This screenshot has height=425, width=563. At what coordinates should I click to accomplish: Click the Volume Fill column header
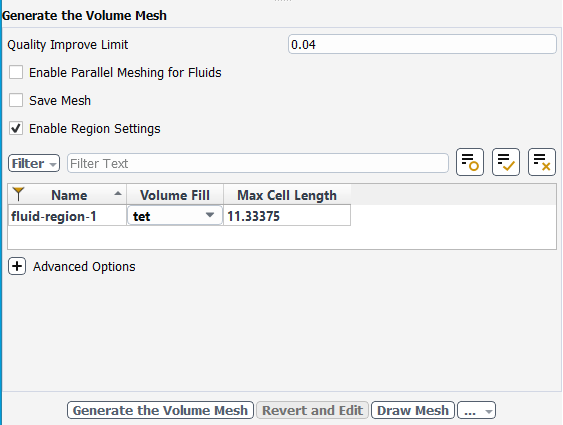pos(175,195)
